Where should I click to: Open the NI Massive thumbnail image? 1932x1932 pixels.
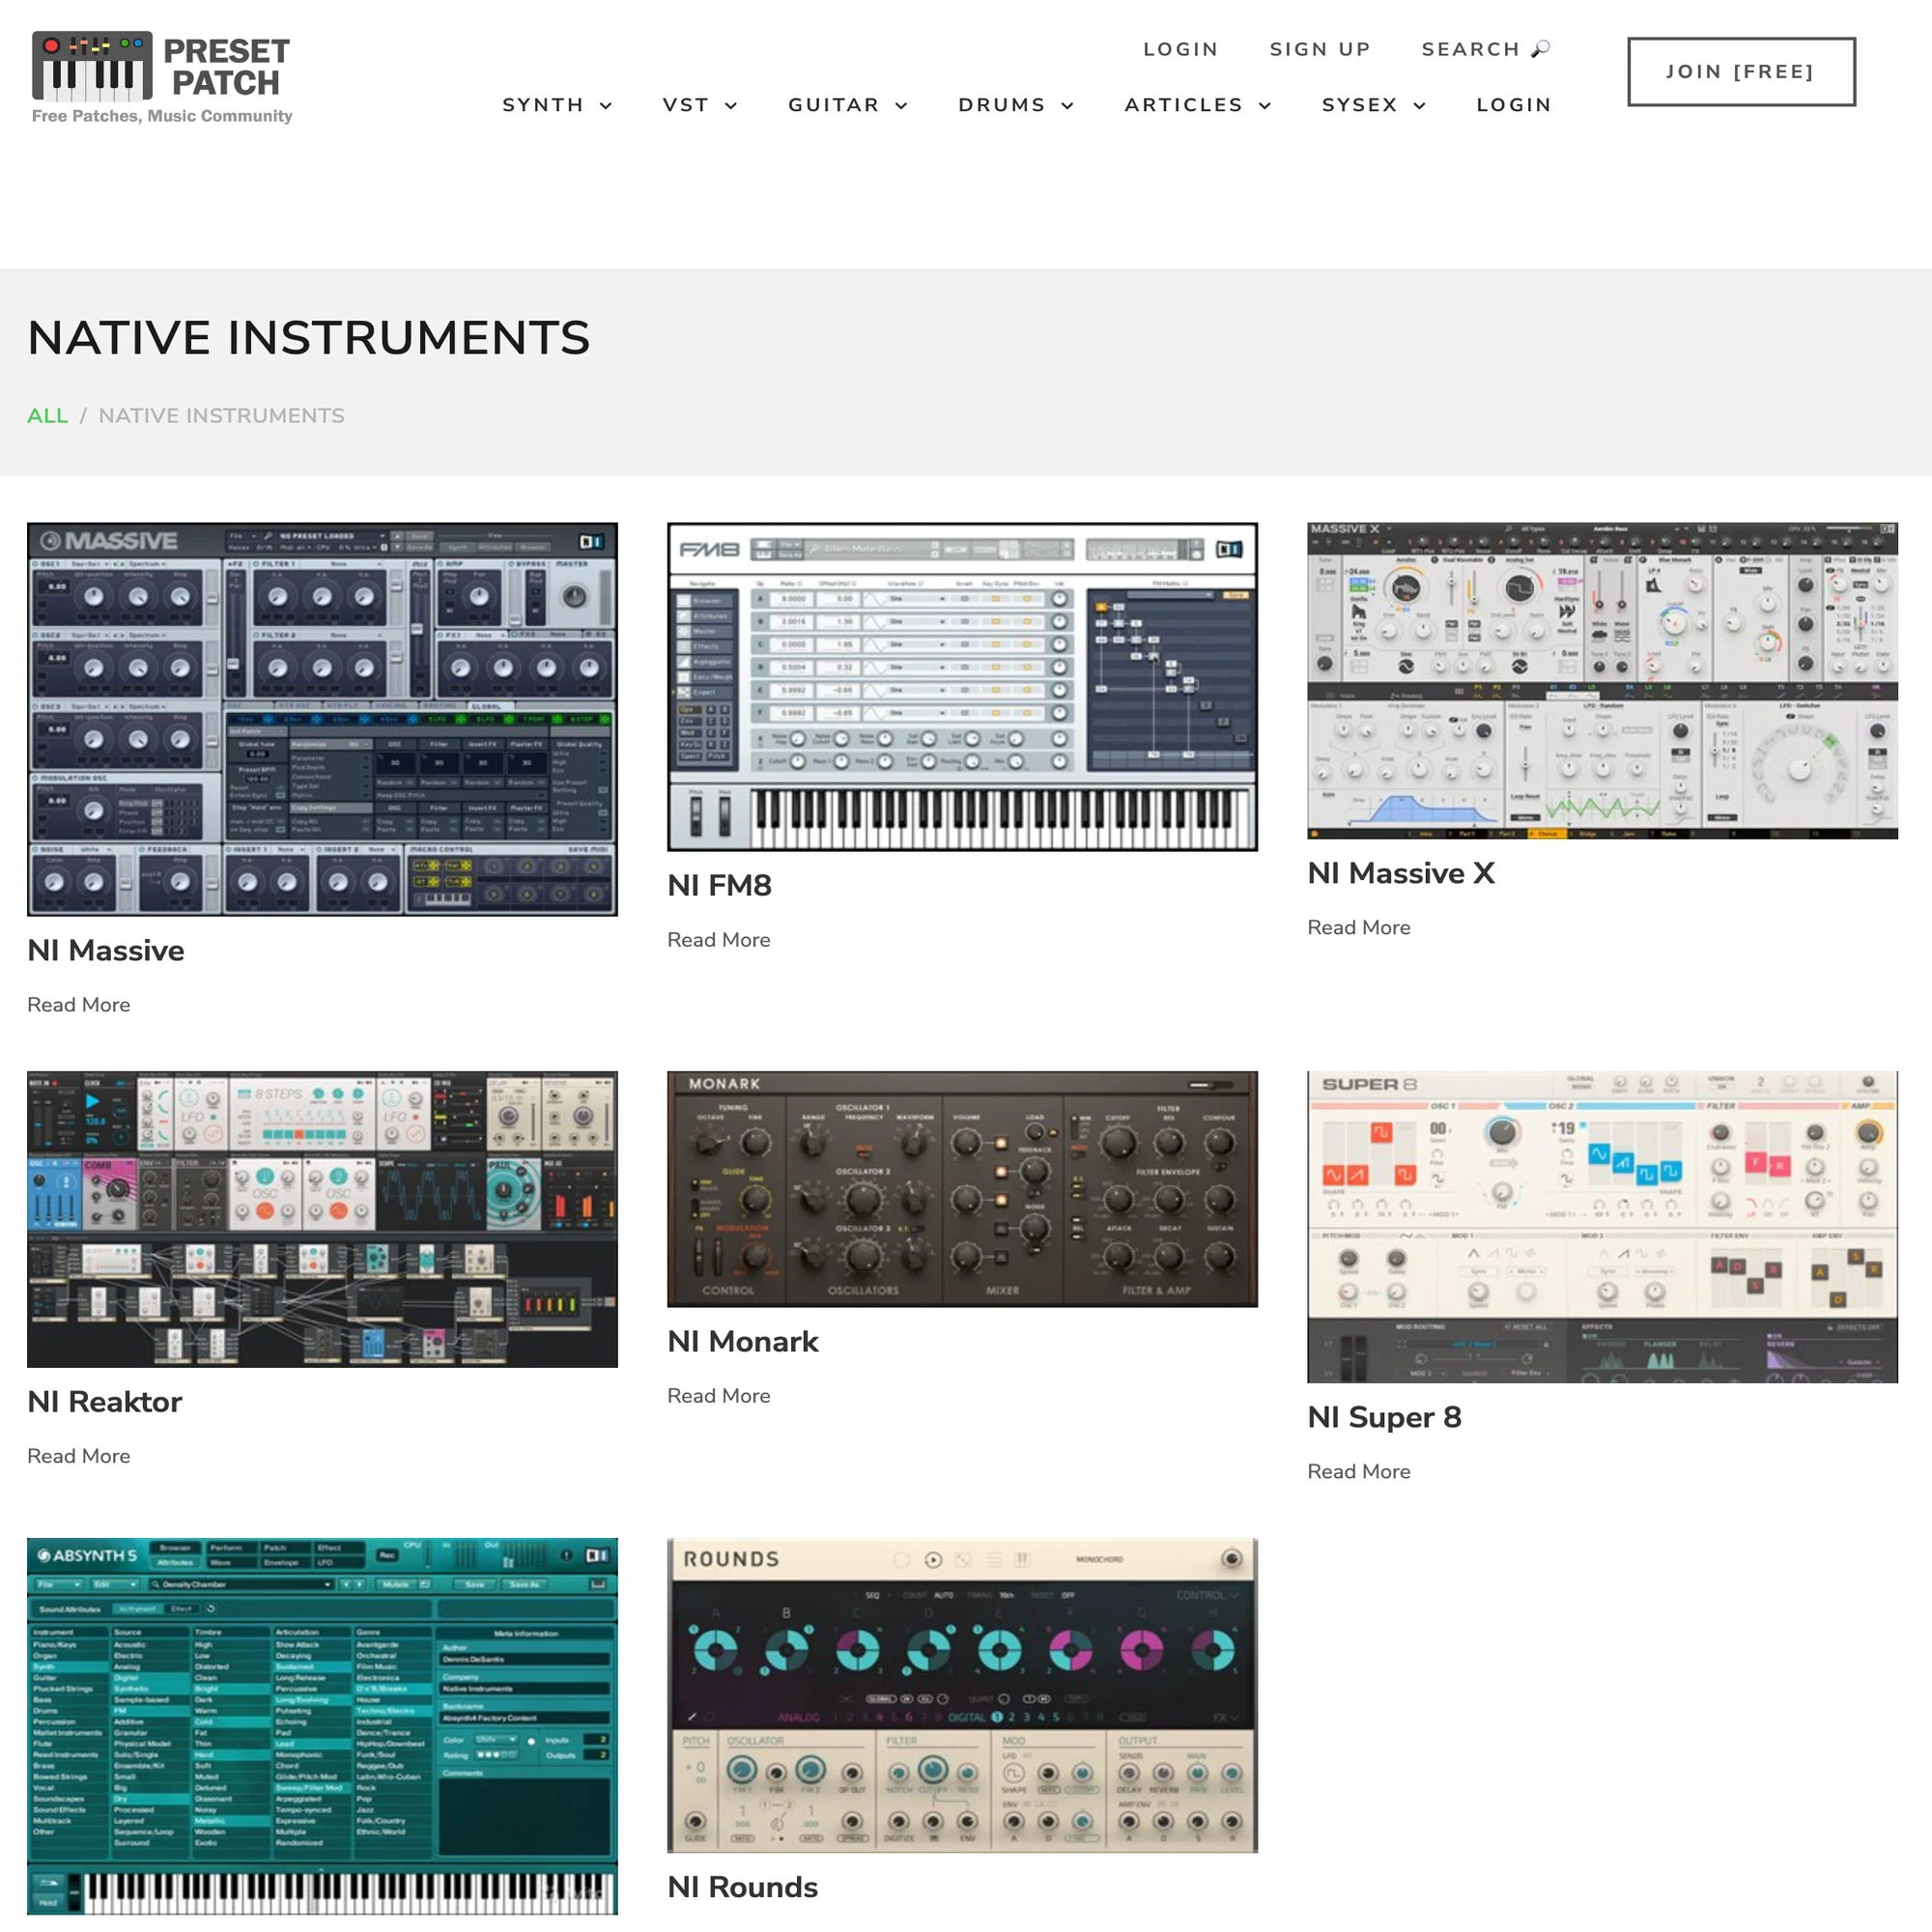(322, 719)
